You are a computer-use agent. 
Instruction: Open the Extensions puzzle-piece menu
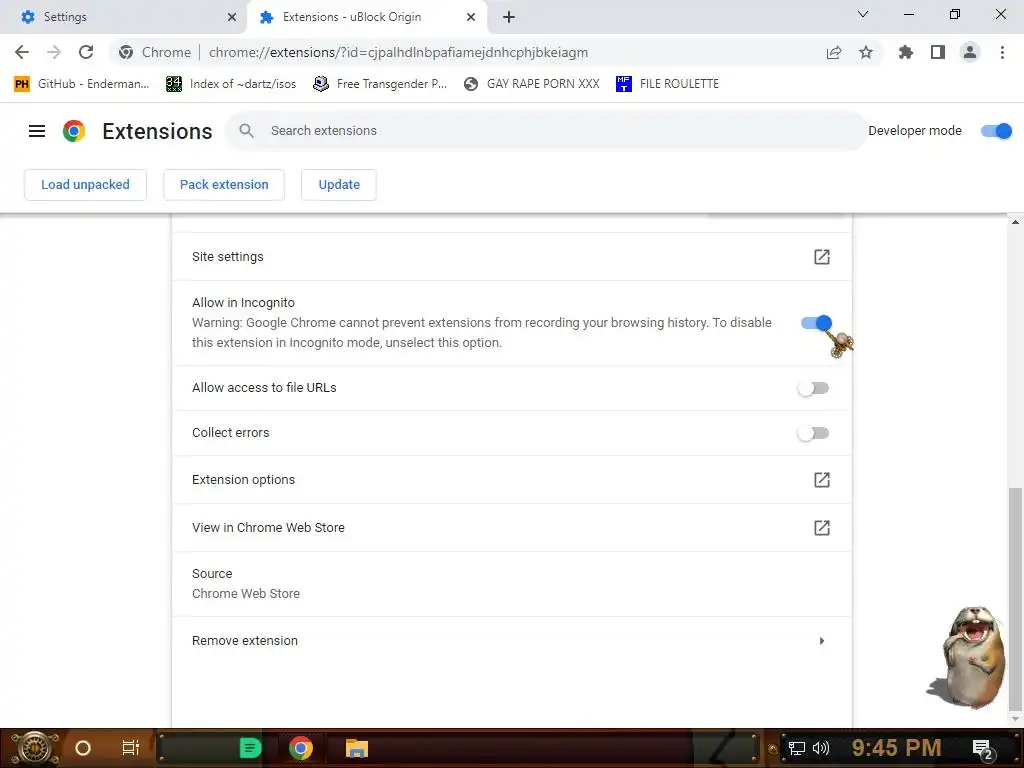(x=905, y=52)
